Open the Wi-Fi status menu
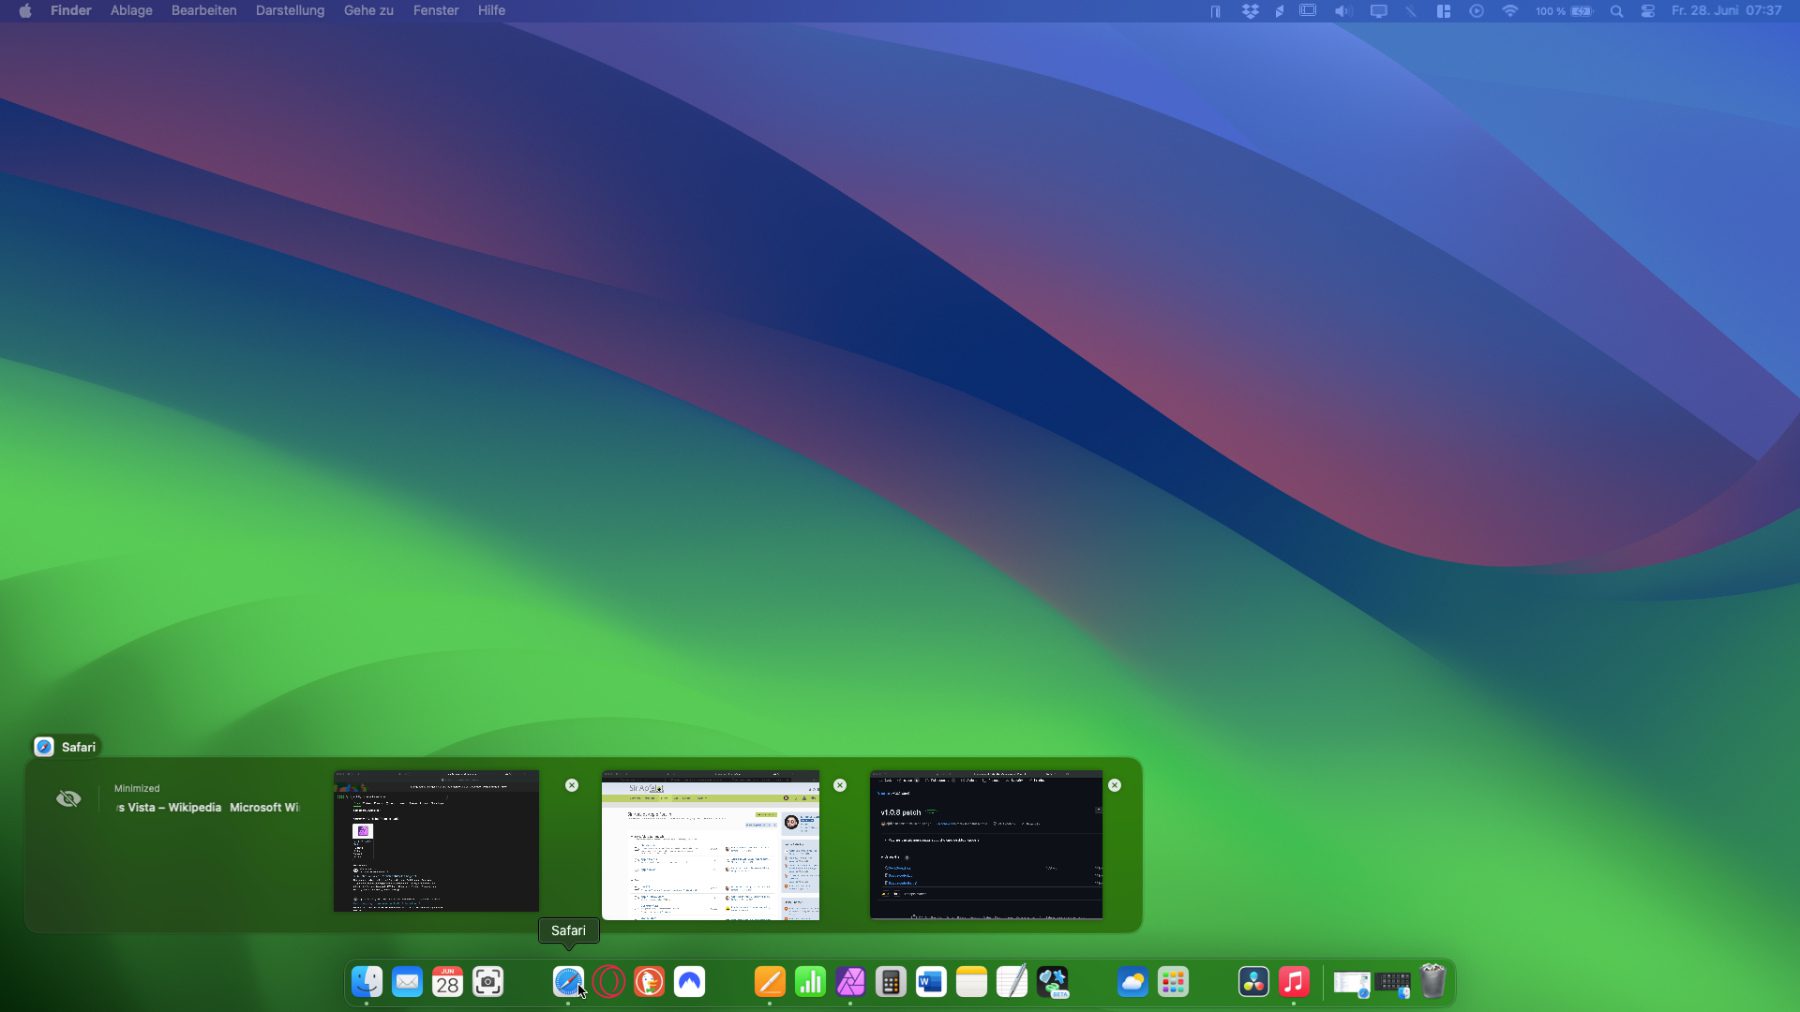1800x1012 pixels. (x=1510, y=11)
